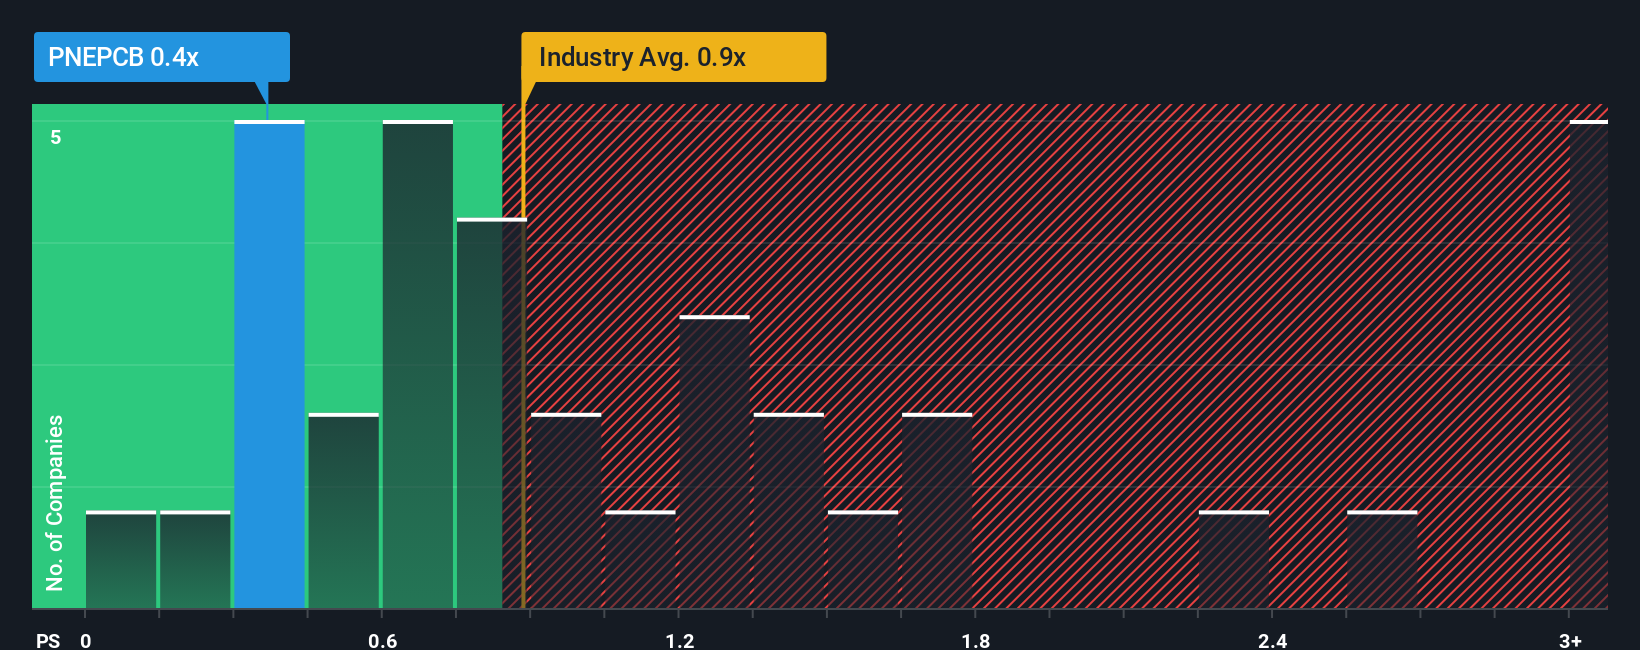This screenshot has width=1640, height=650.
Task: Click the y-axis value 5
Action: coord(56,137)
